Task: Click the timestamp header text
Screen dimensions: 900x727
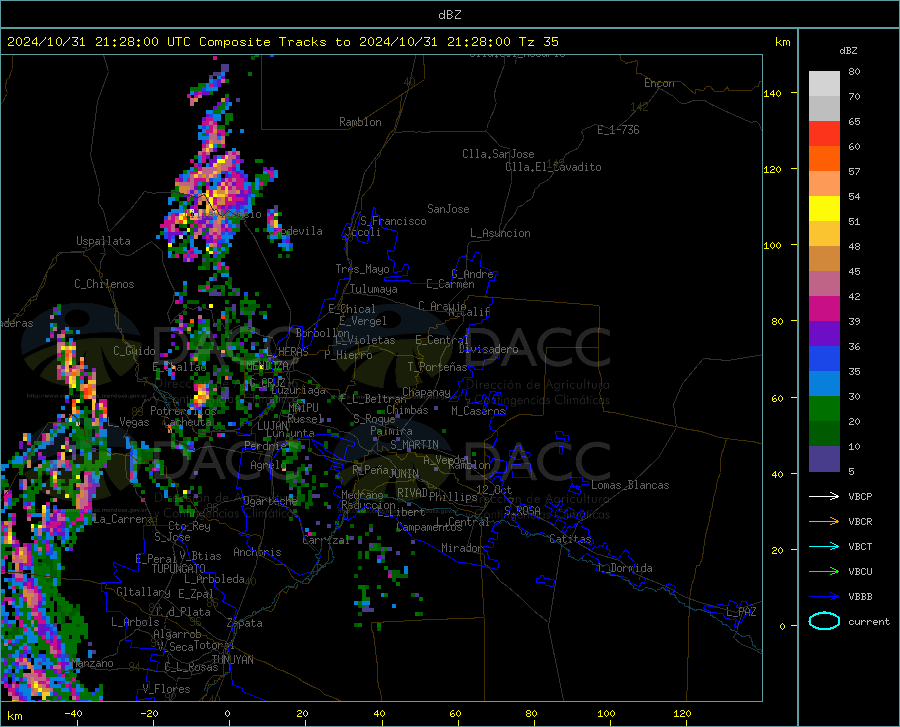Action: click(x=282, y=42)
